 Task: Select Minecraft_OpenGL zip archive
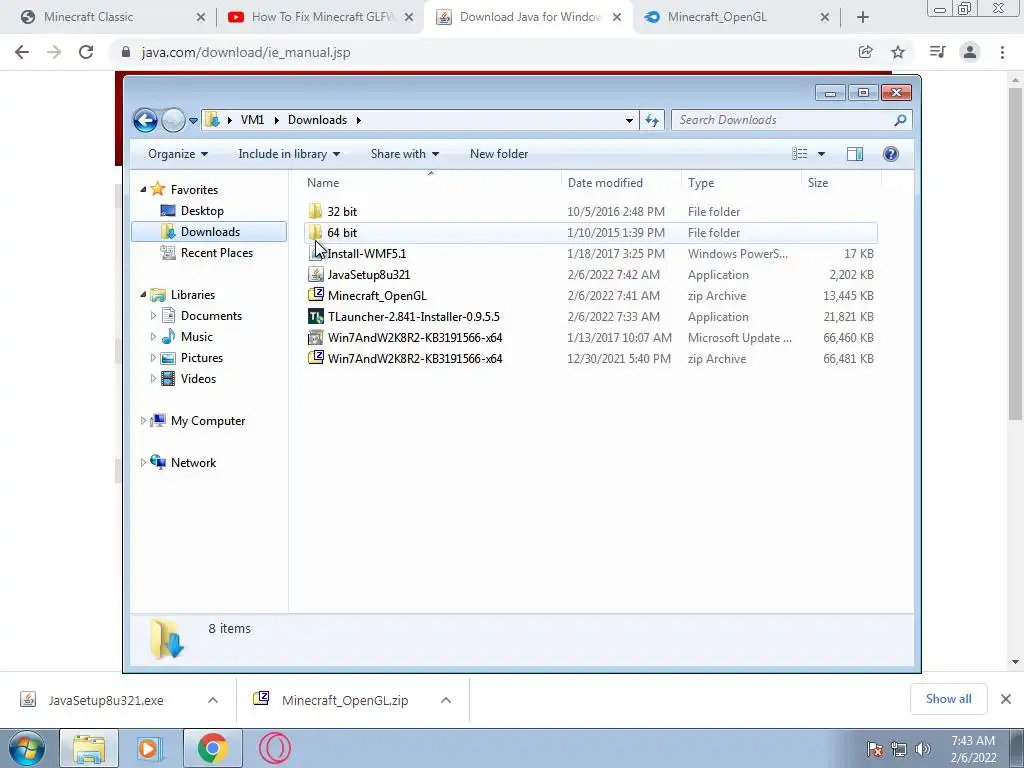point(590,295)
